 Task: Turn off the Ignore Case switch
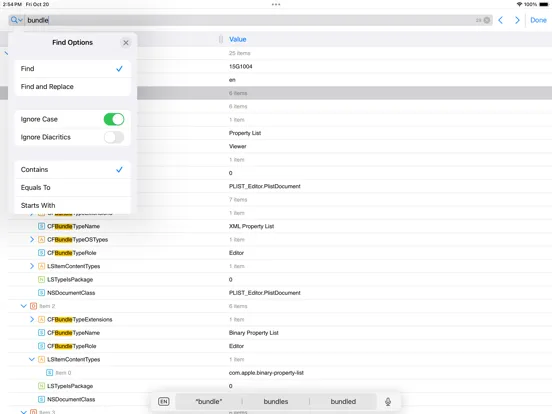pos(114,119)
